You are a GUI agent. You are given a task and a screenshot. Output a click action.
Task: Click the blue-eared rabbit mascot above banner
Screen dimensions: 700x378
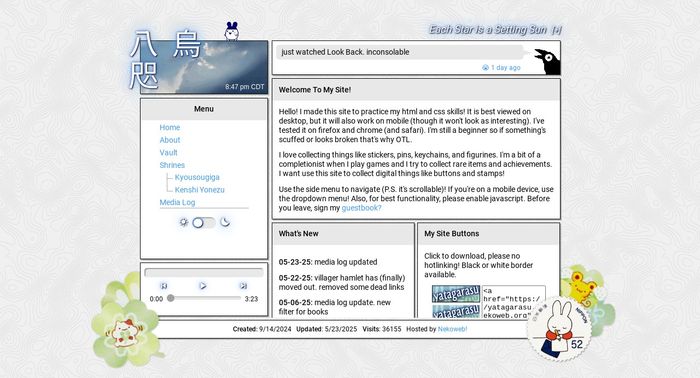(x=231, y=31)
